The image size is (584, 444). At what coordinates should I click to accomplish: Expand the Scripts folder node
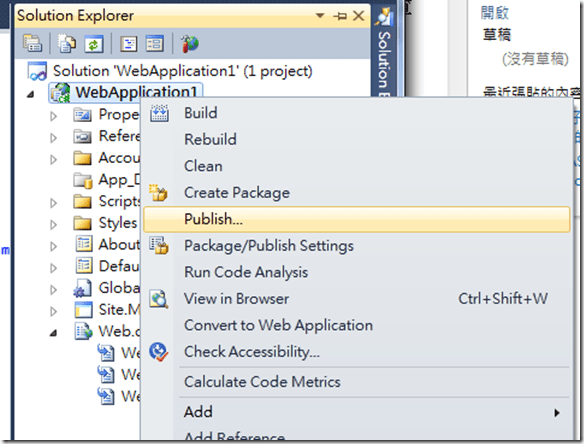(54, 203)
